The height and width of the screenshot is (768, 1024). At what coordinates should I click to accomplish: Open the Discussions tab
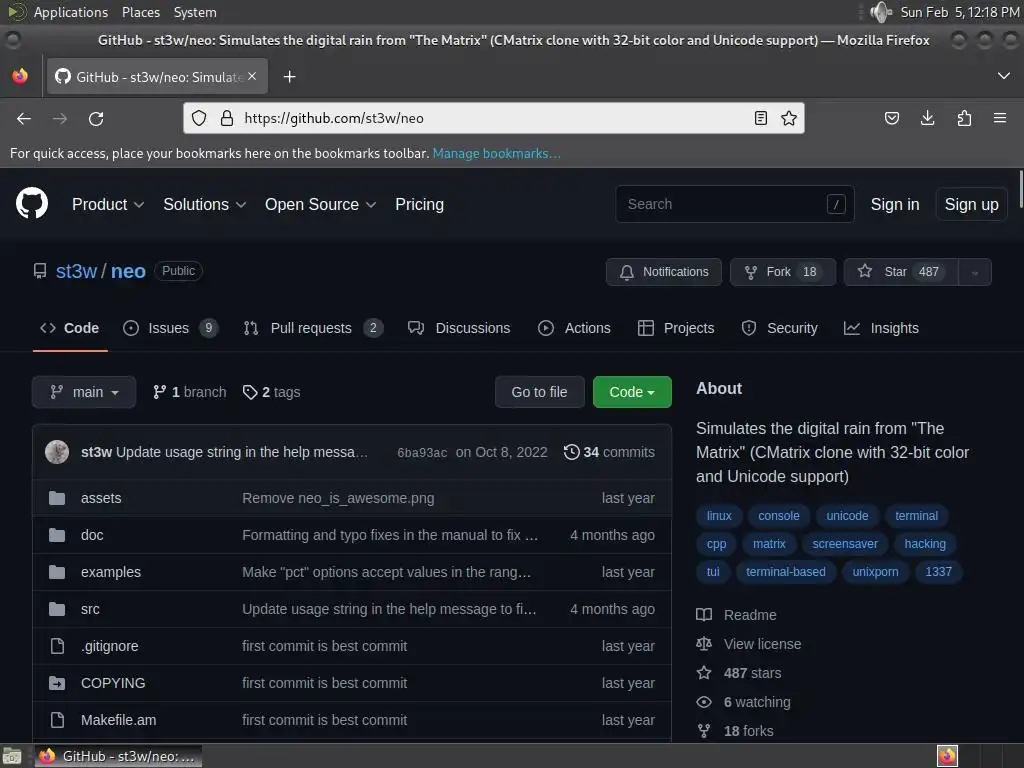coord(459,328)
